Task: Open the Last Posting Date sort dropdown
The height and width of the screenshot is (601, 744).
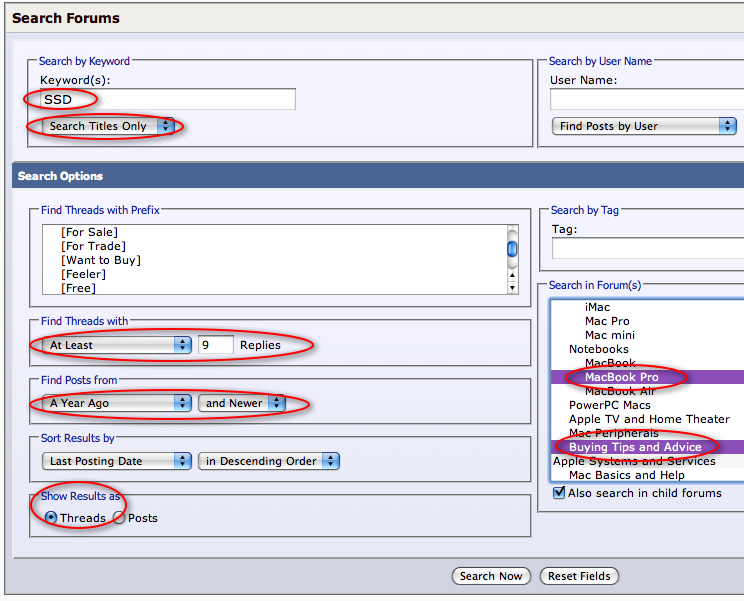Action: (117, 461)
